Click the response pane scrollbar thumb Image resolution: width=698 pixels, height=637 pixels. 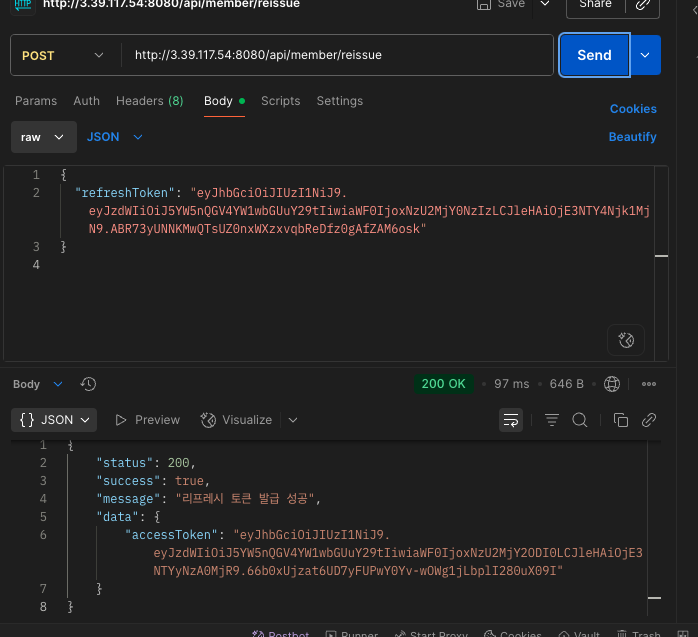(x=654, y=598)
